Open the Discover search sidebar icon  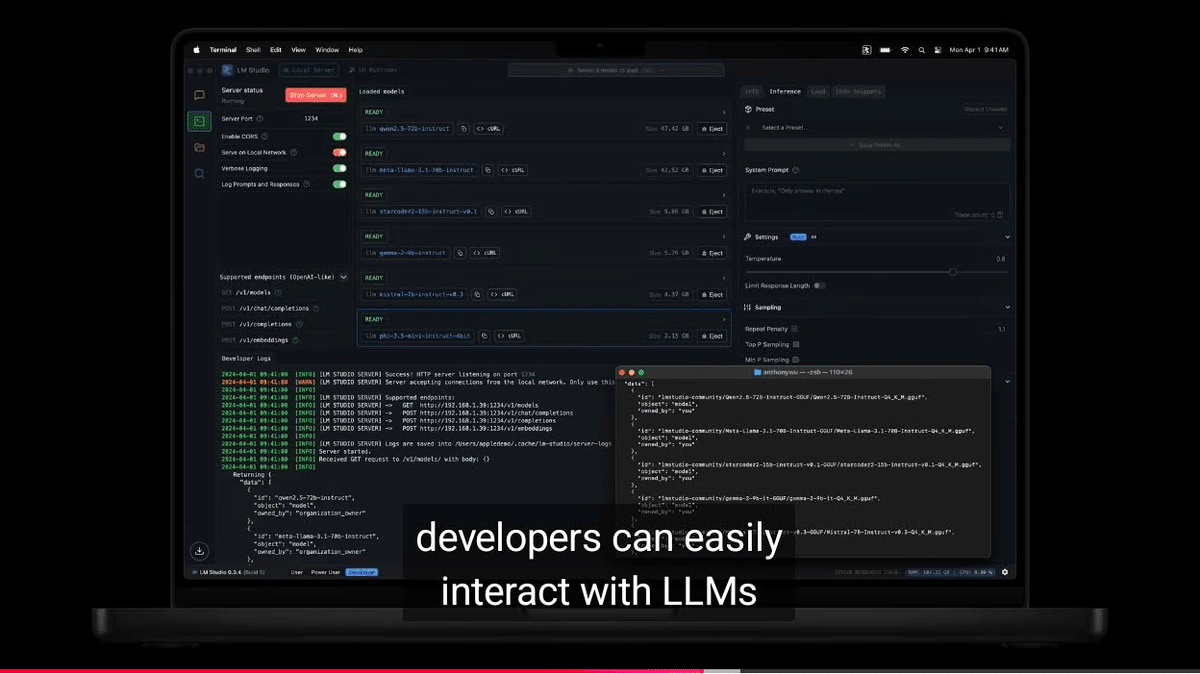click(x=199, y=173)
